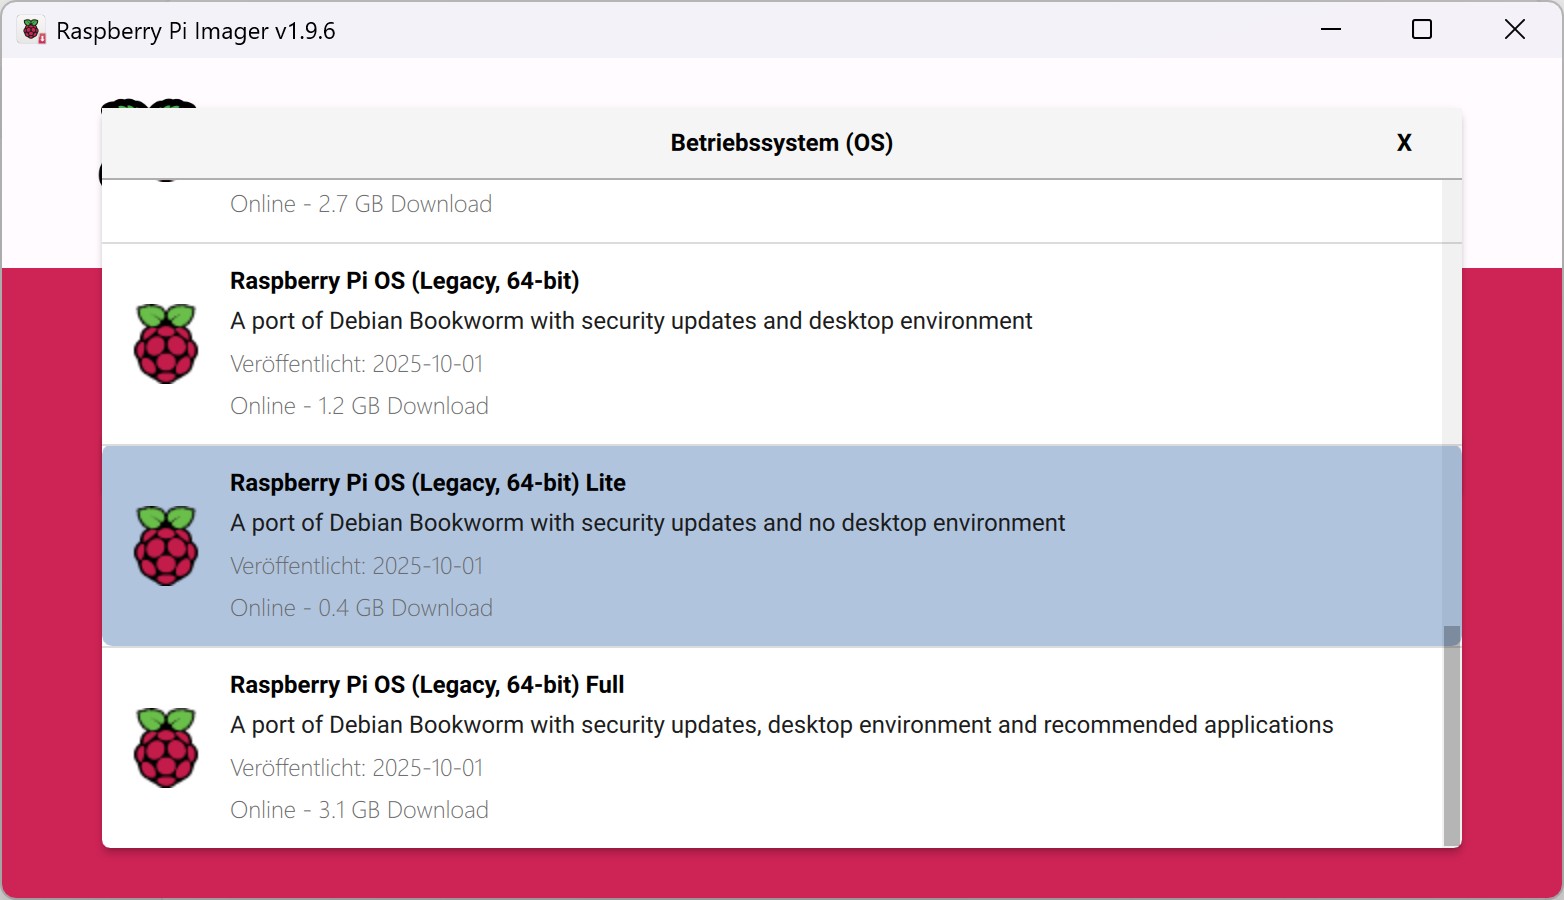This screenshot has width=1564, height=900.
Task: Click the Raspberry Pi Imager title bar icon
Action: pos(33,31)
